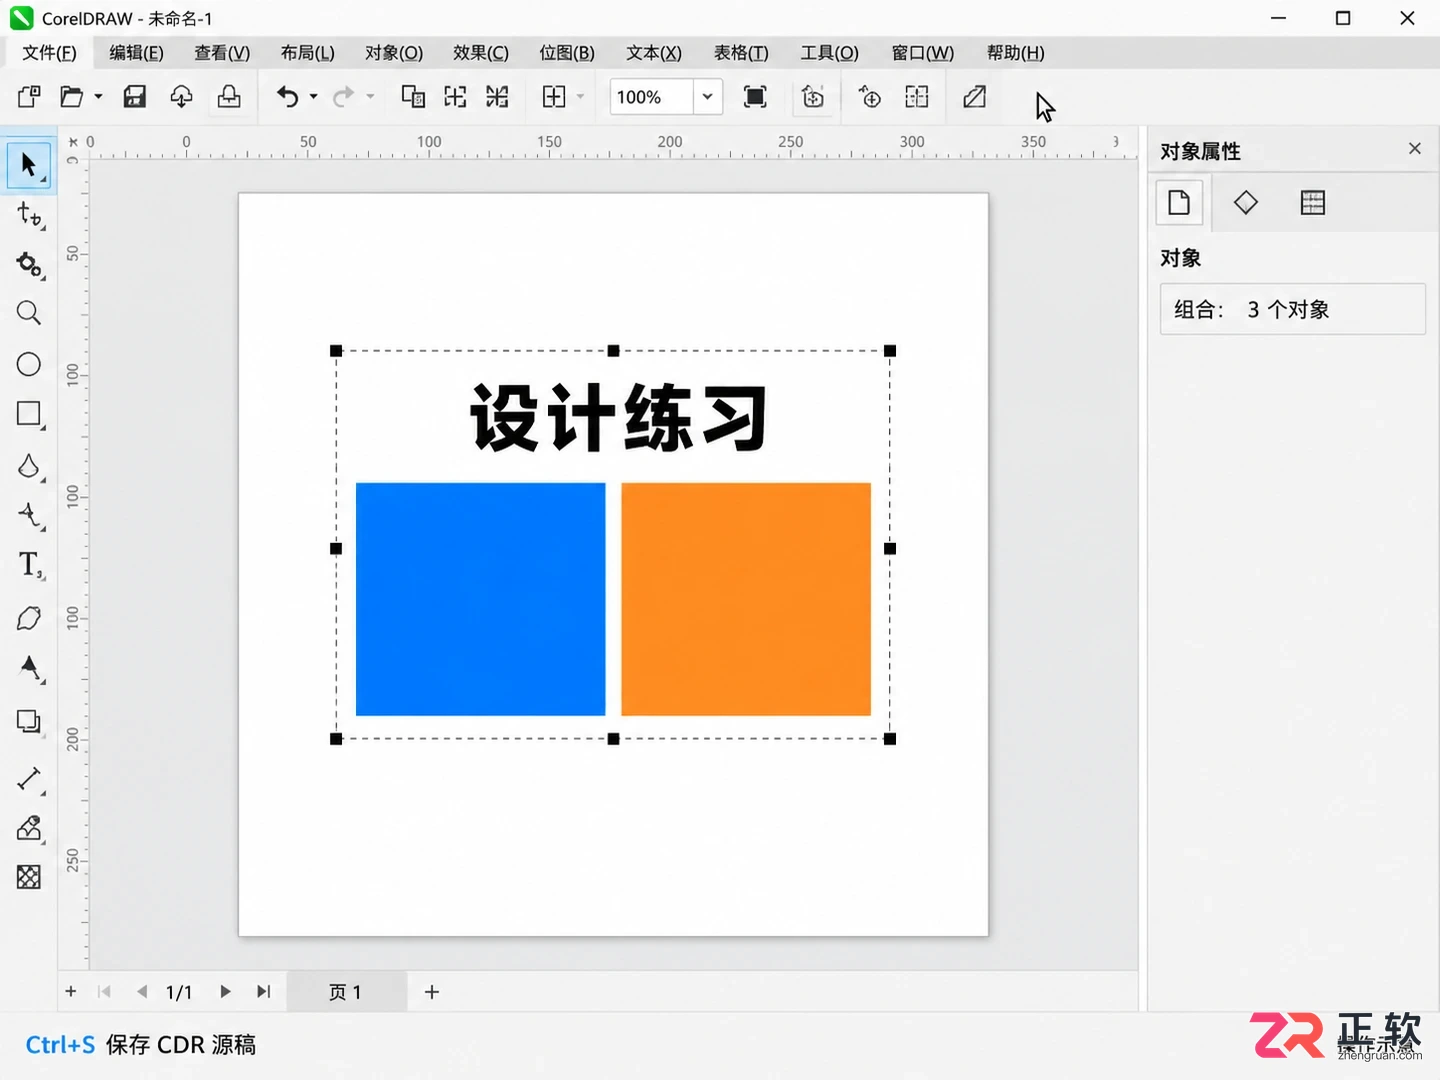Screen dimensions: 1440x1080
Task: Click the 组合: 3 个对象 field
Action: tap(1292, 309)
